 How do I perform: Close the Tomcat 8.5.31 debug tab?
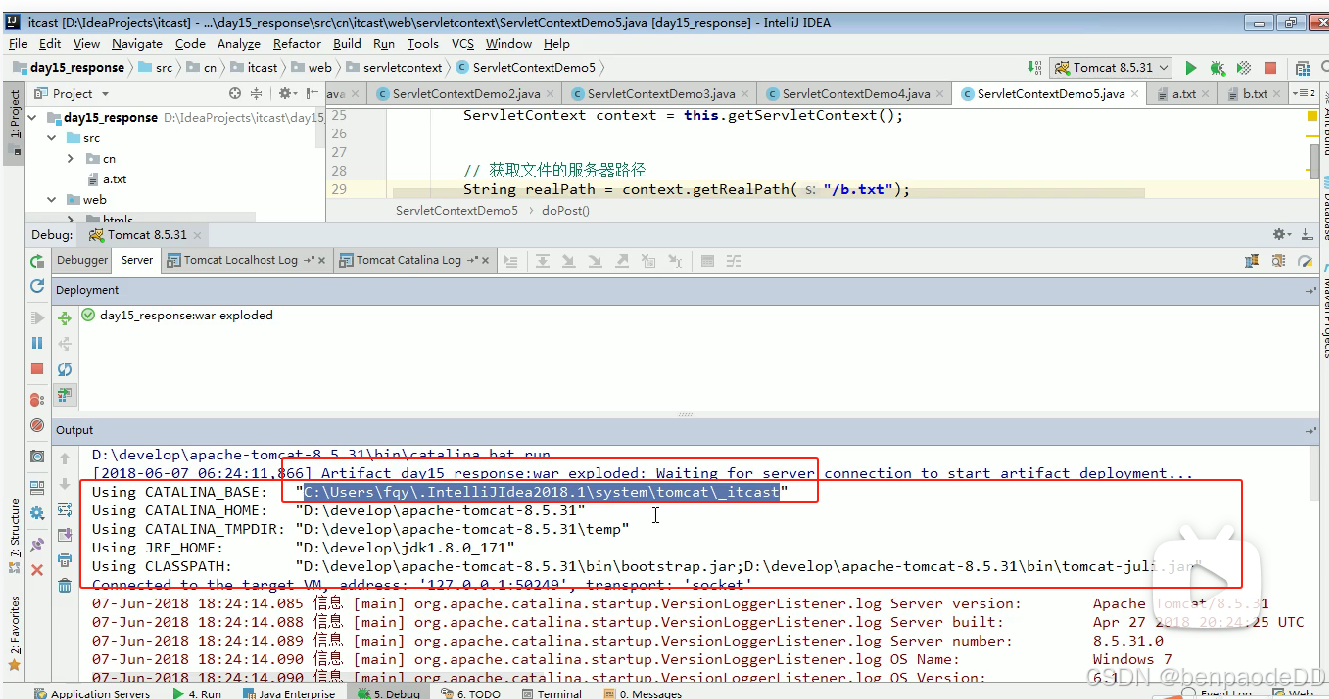tap(197, 235)
